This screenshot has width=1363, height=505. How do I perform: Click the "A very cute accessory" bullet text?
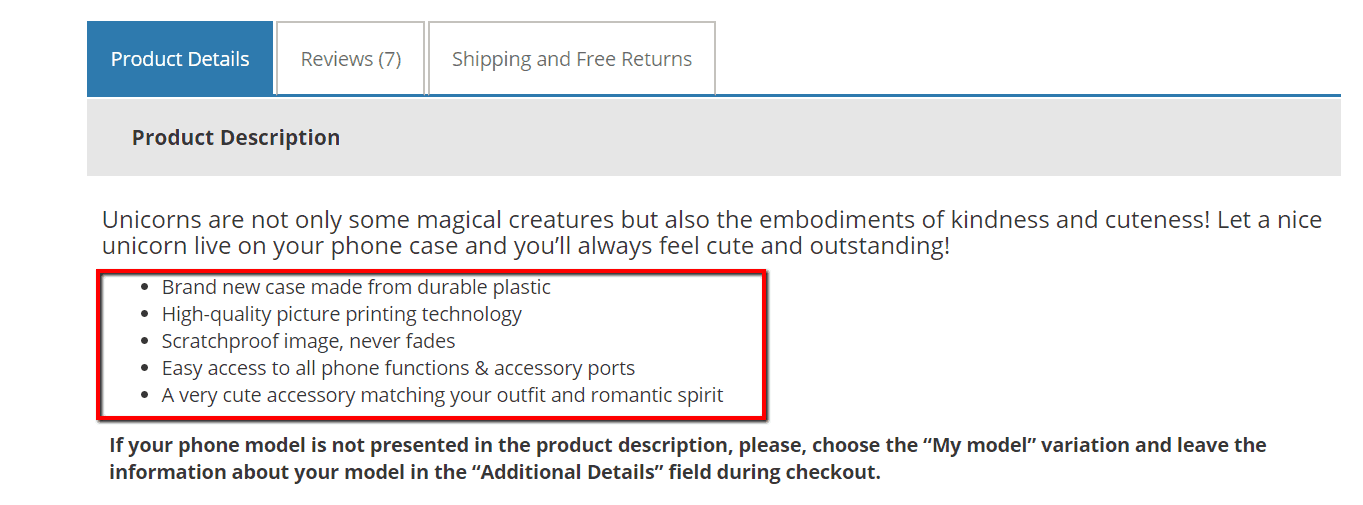442,395
